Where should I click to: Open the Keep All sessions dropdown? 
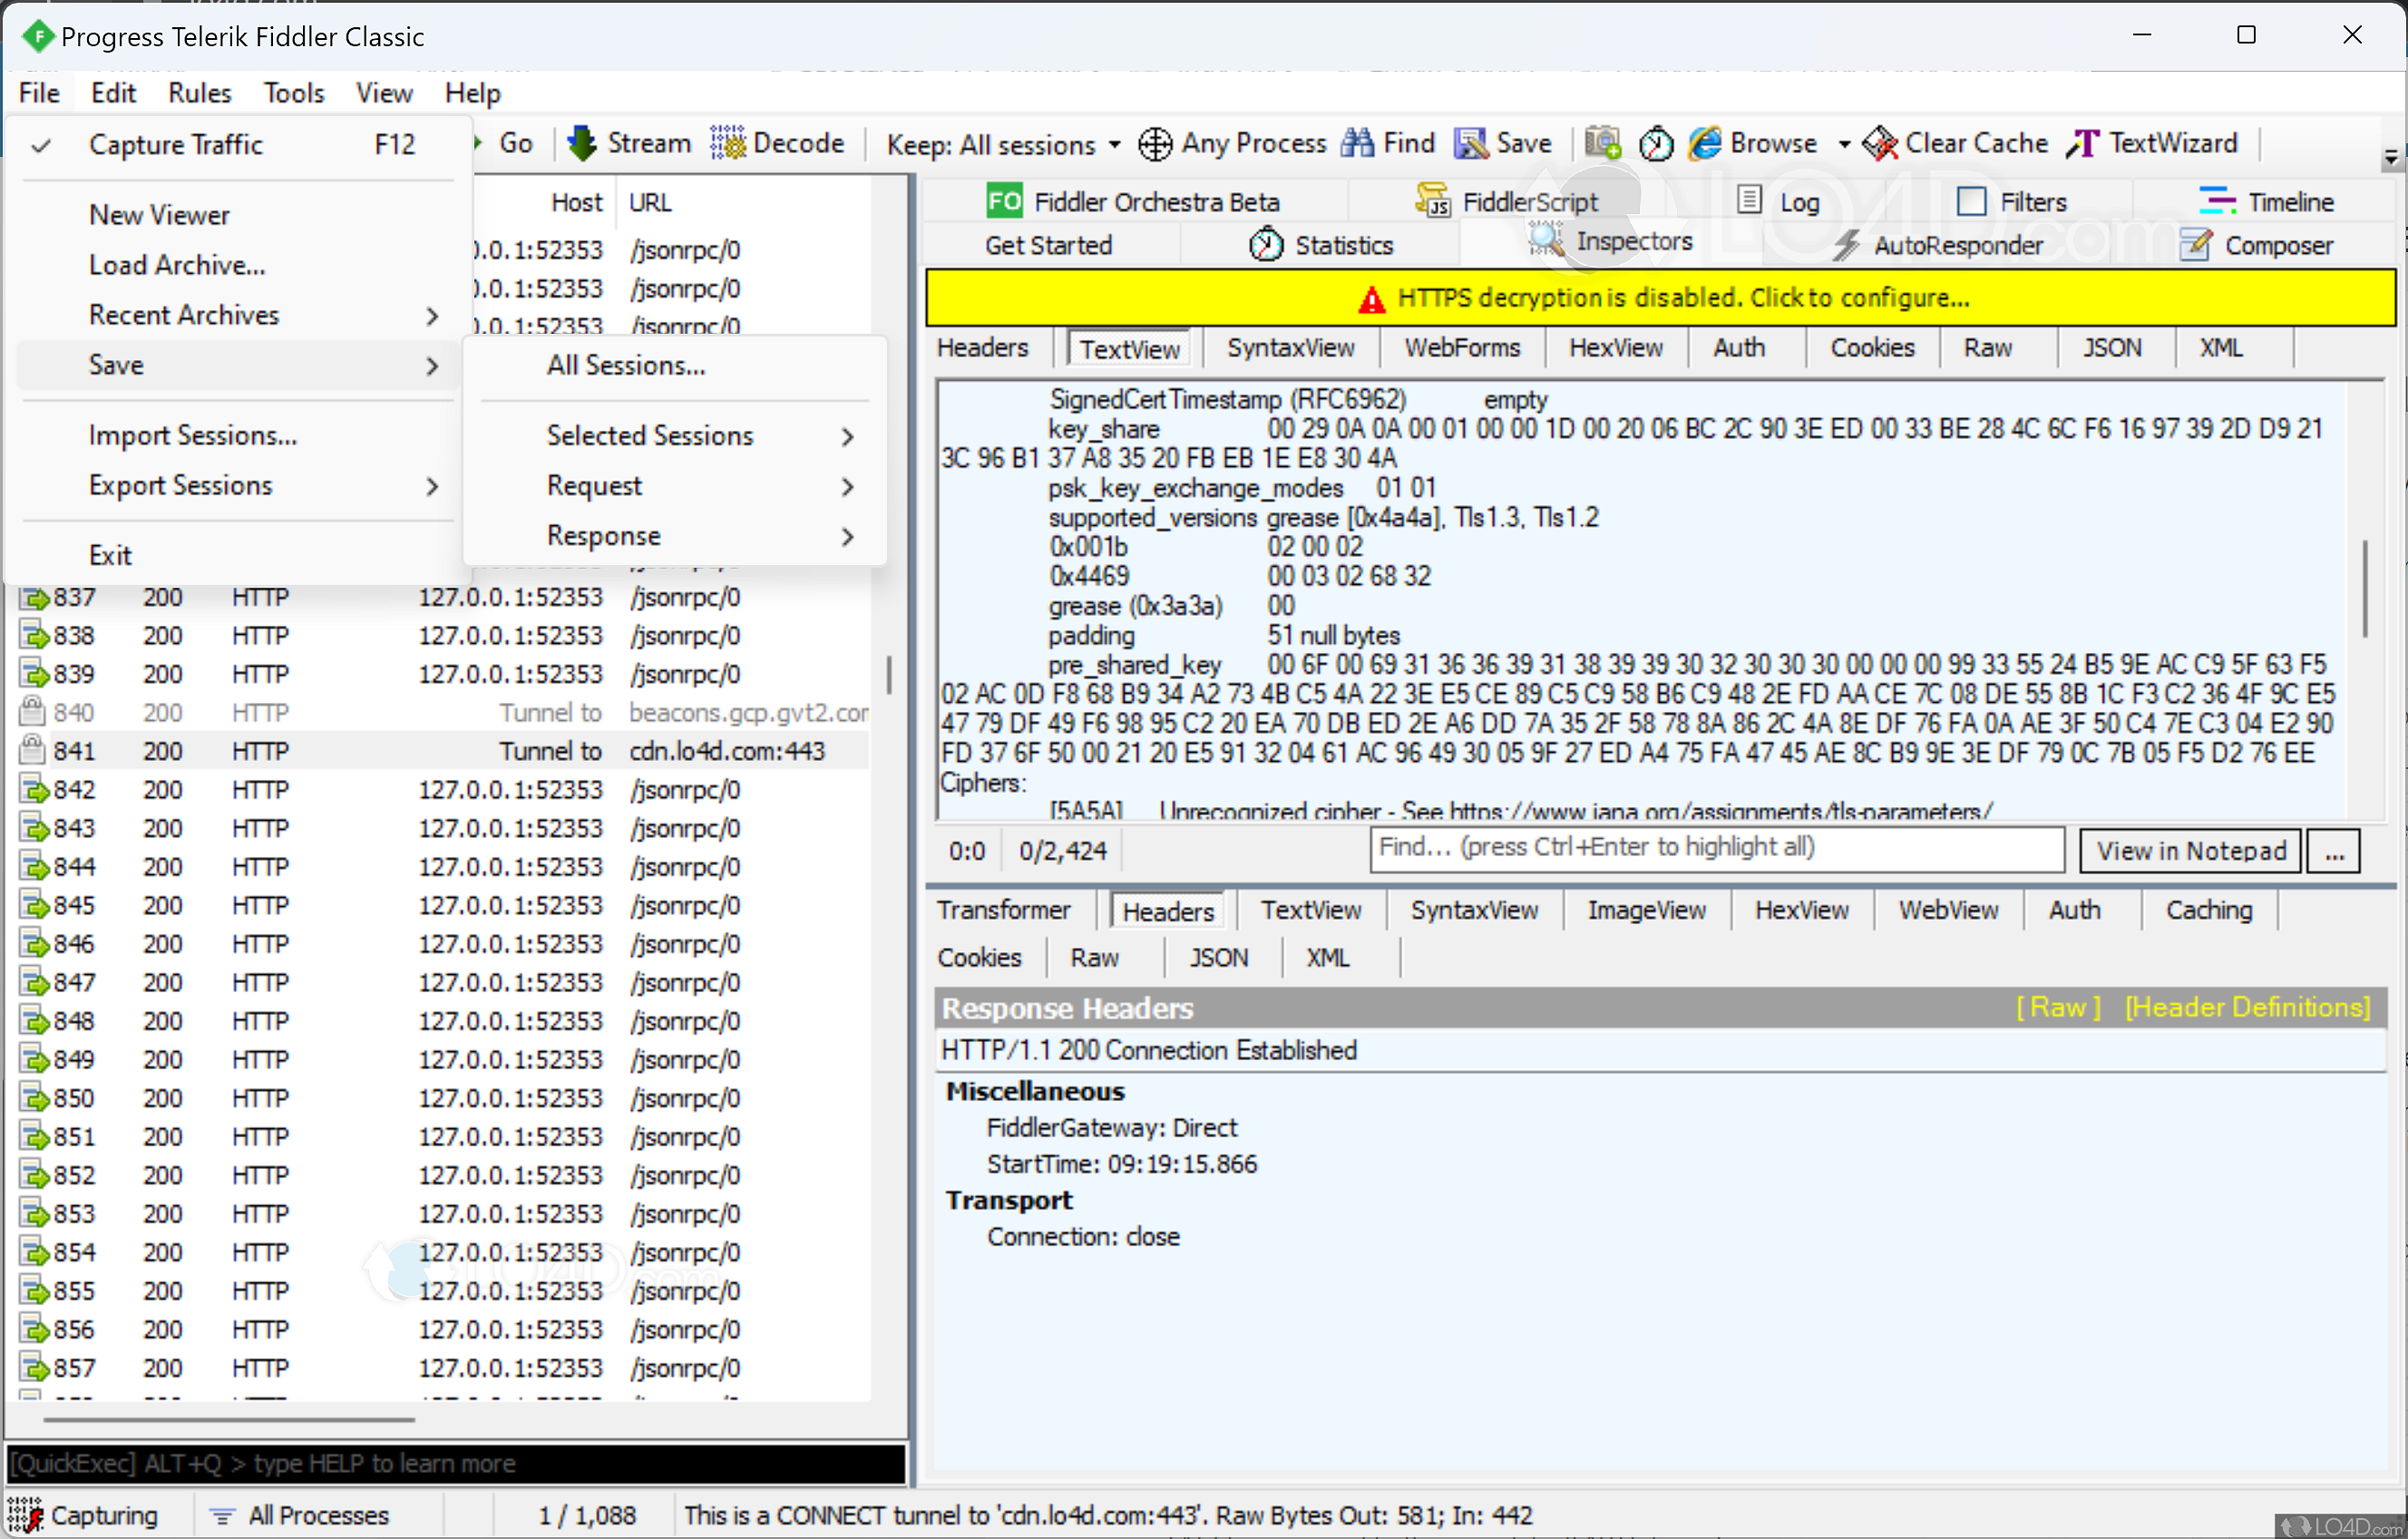coord(1113,141)
